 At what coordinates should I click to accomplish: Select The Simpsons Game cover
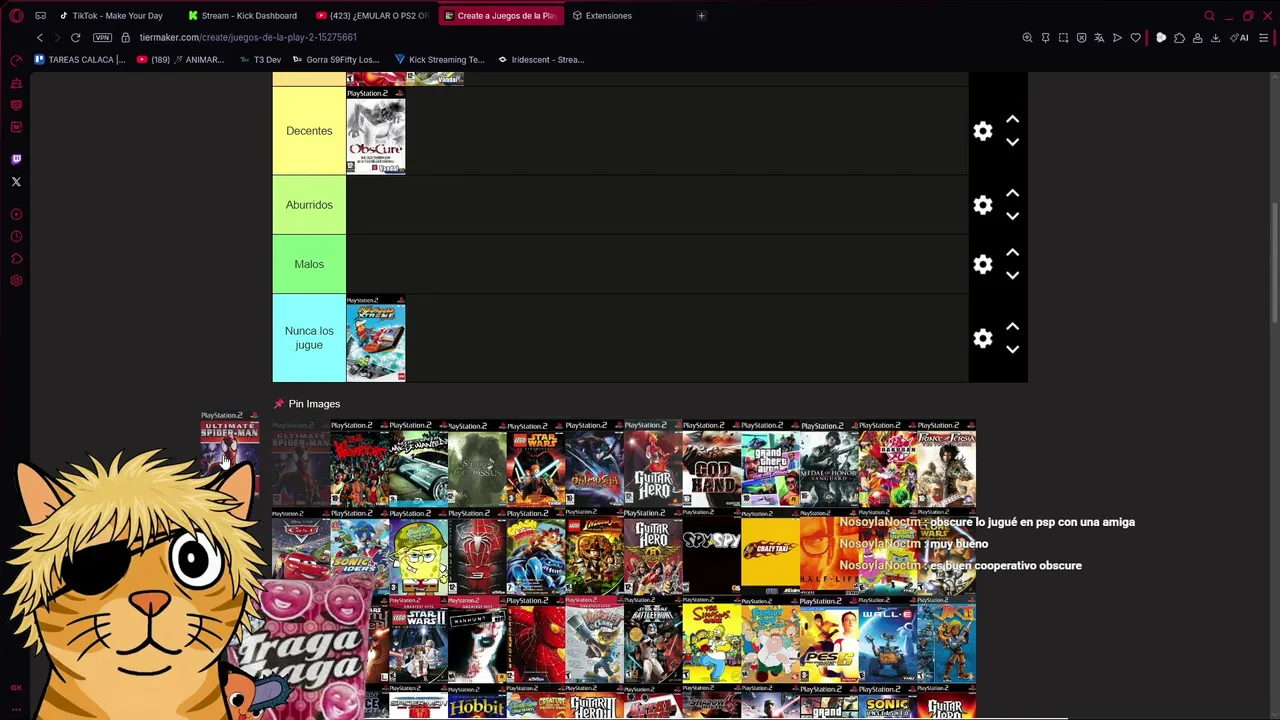[712, 640]
